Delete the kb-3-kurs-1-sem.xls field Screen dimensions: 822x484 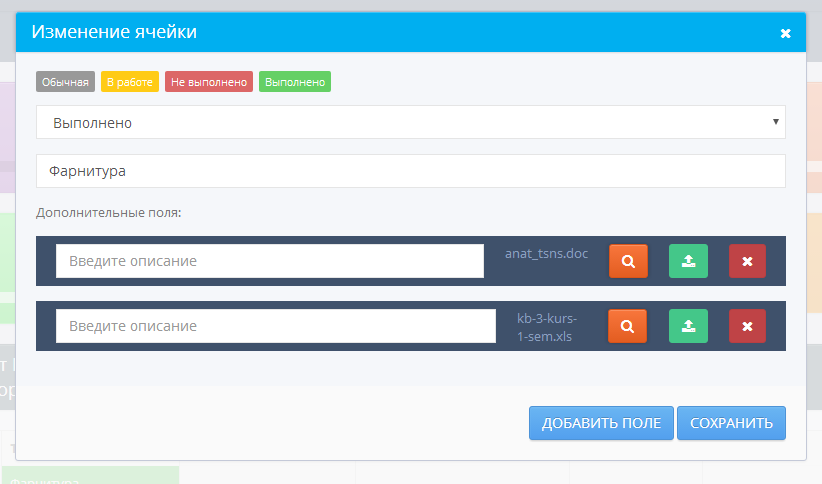[747, 326]
